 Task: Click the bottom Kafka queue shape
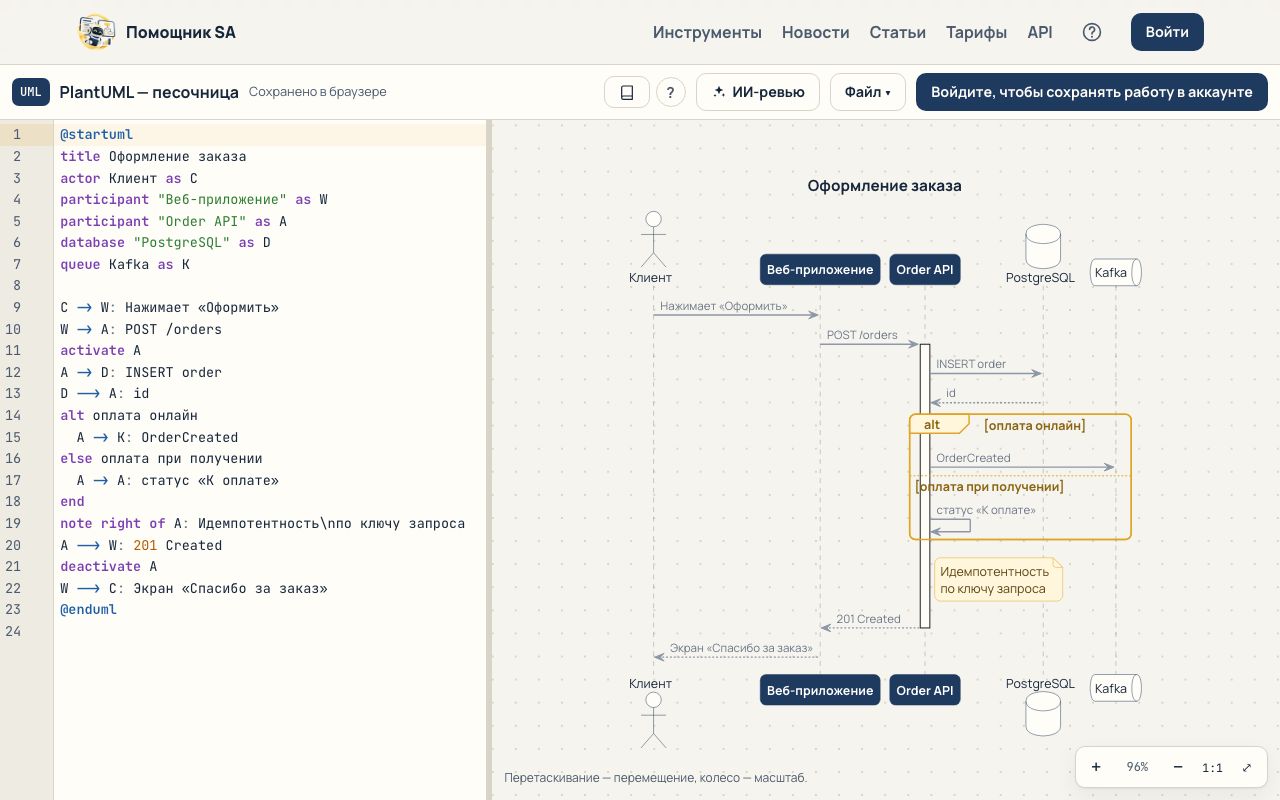coord(1115,689)
